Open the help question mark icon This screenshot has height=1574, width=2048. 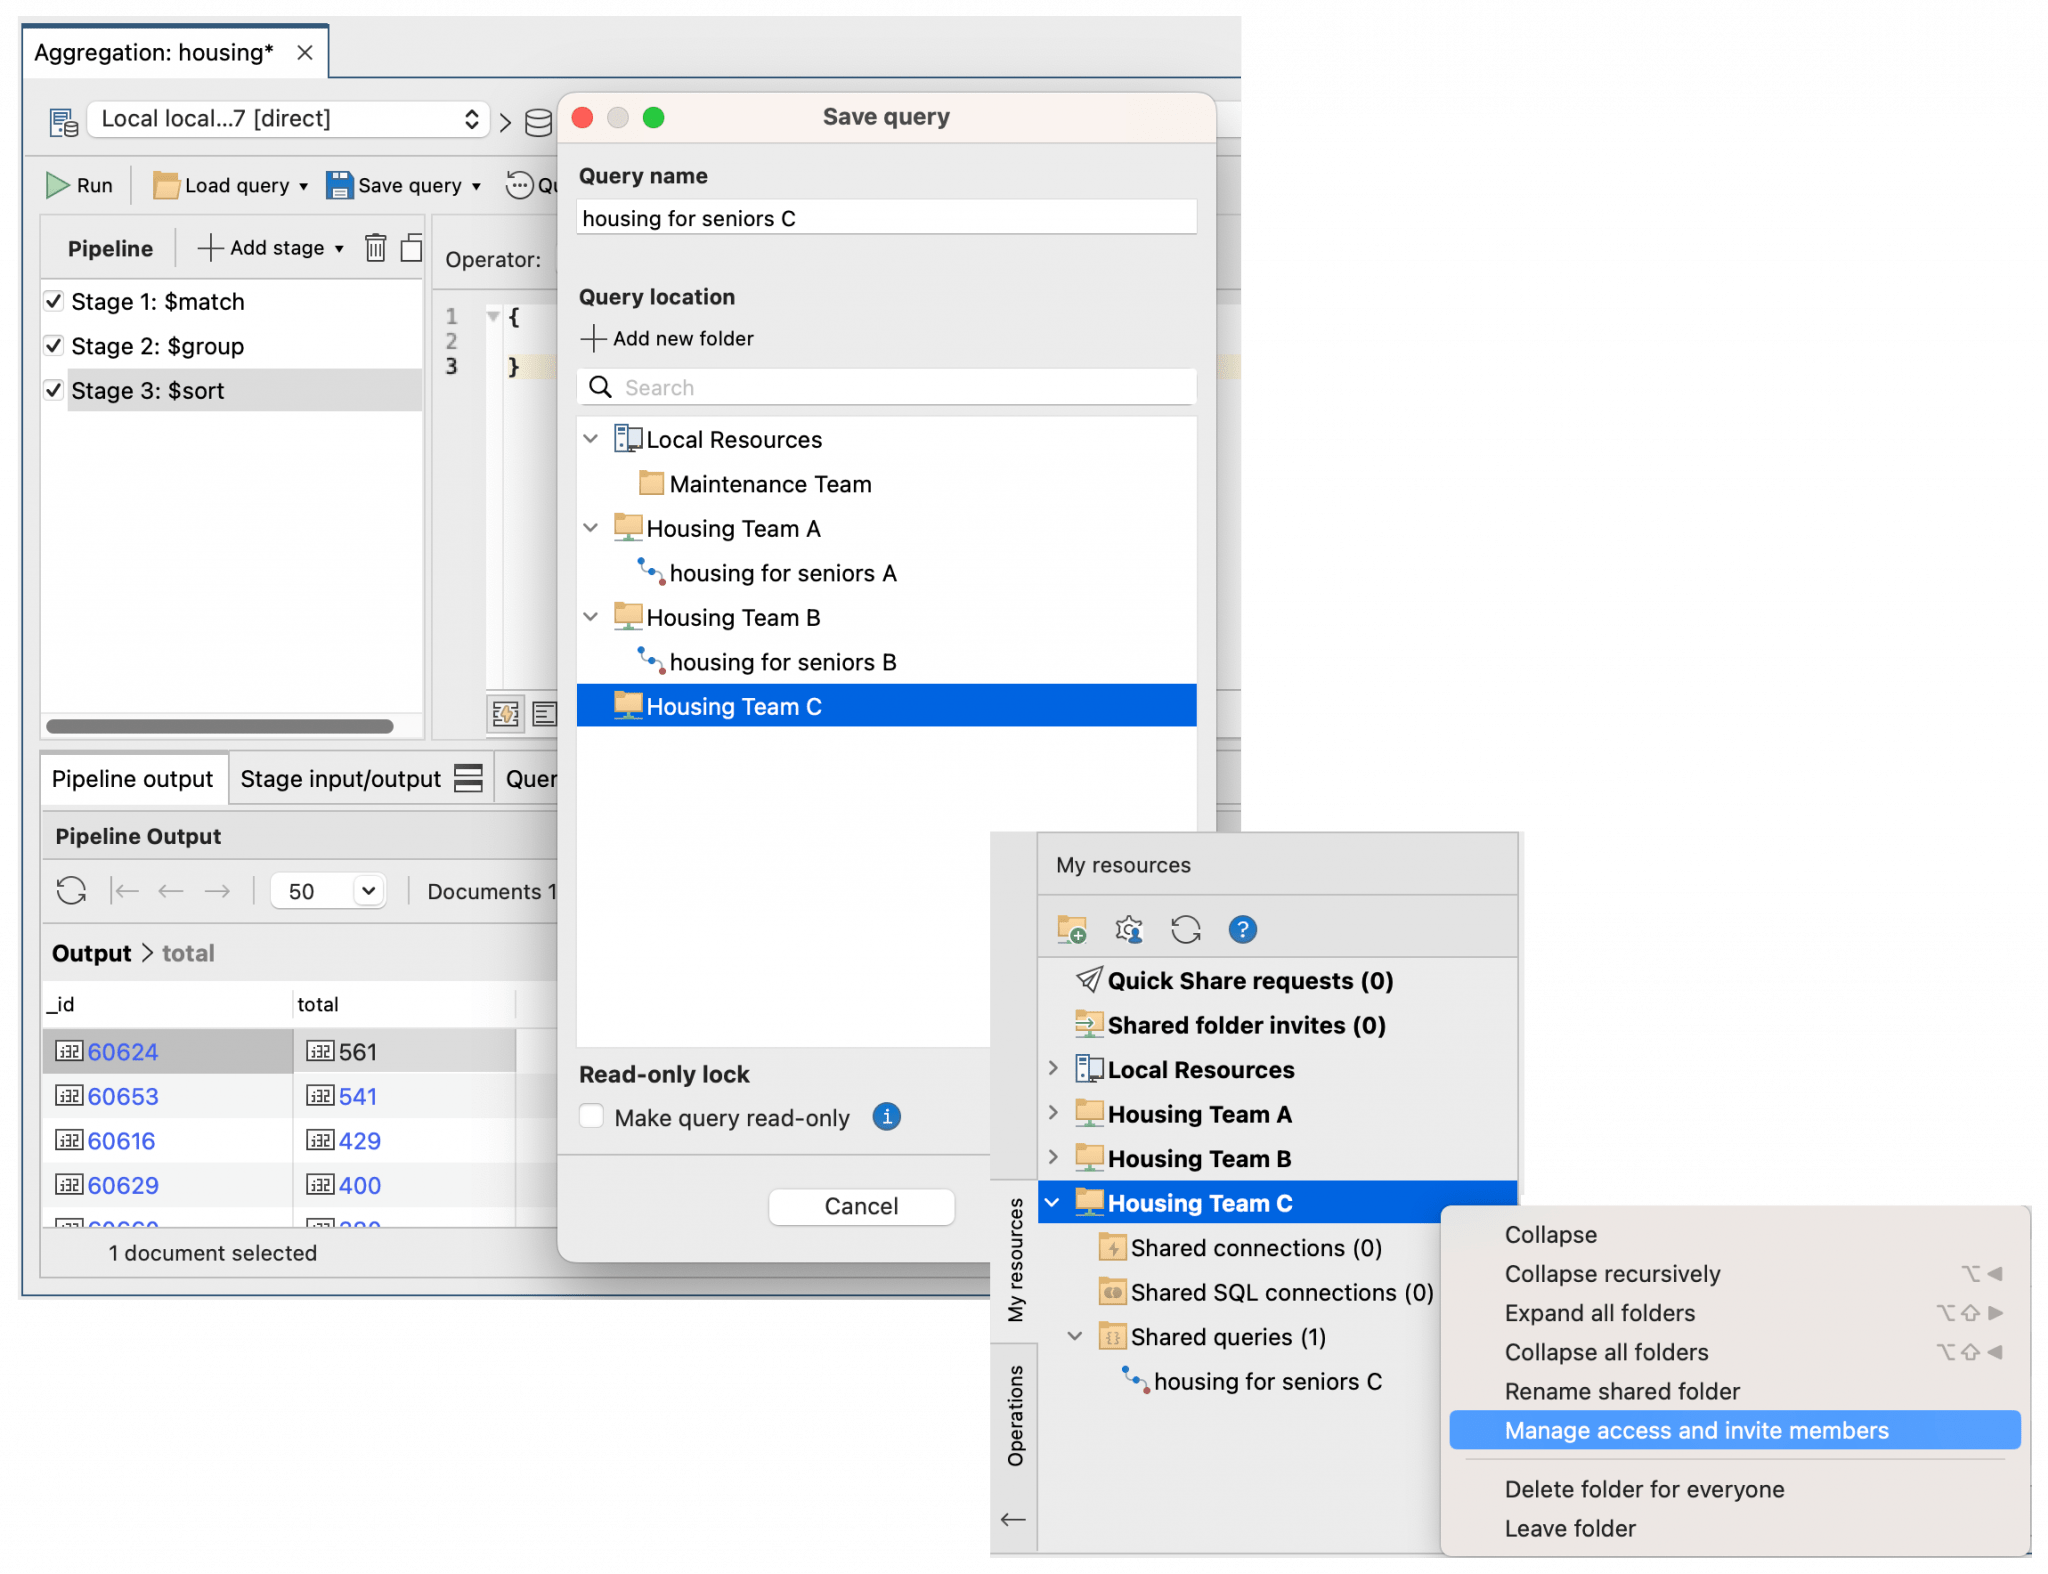tap(1243, 929)
